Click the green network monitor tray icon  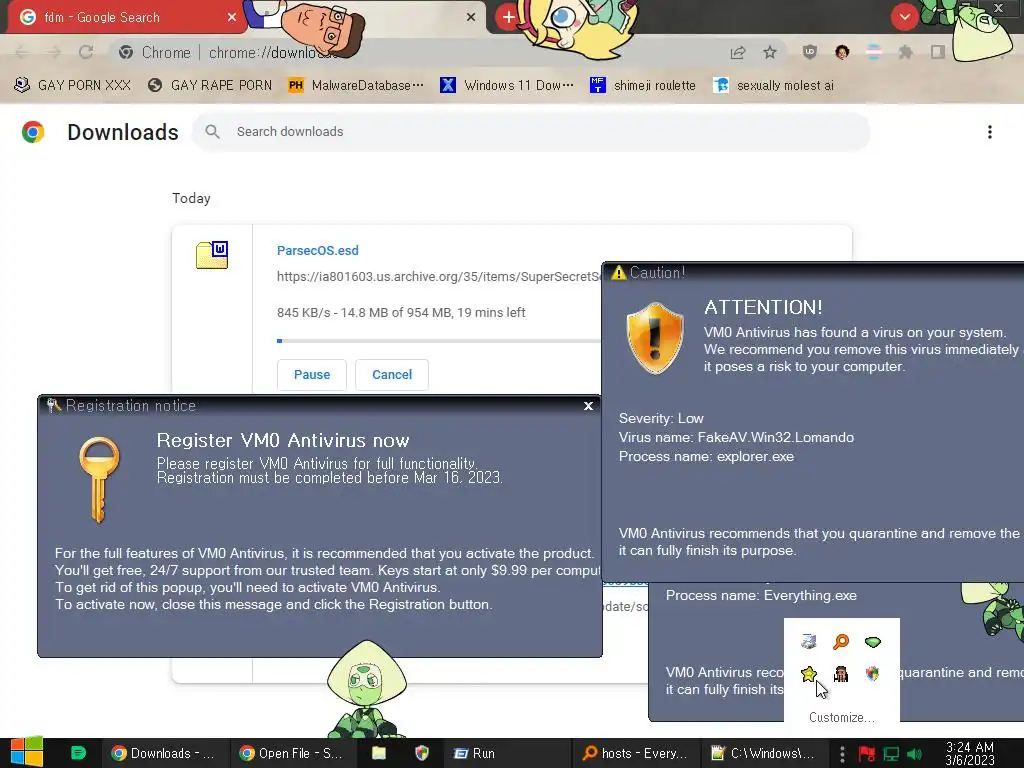coord(891,754)
